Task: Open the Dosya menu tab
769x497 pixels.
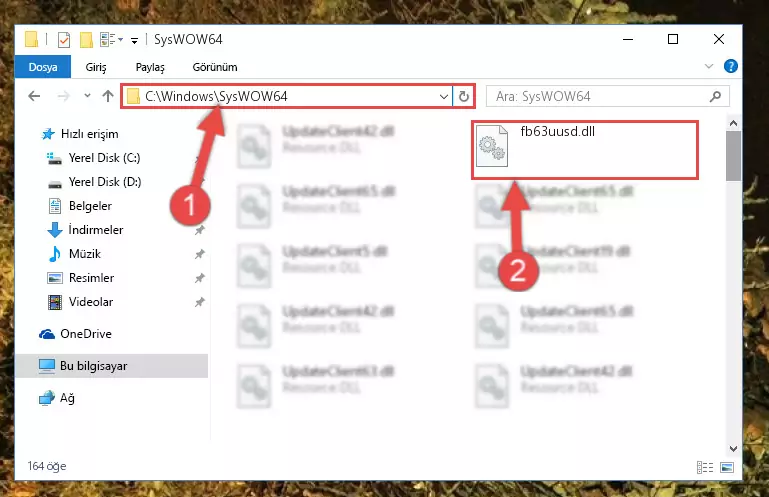Action: [43, 67]
